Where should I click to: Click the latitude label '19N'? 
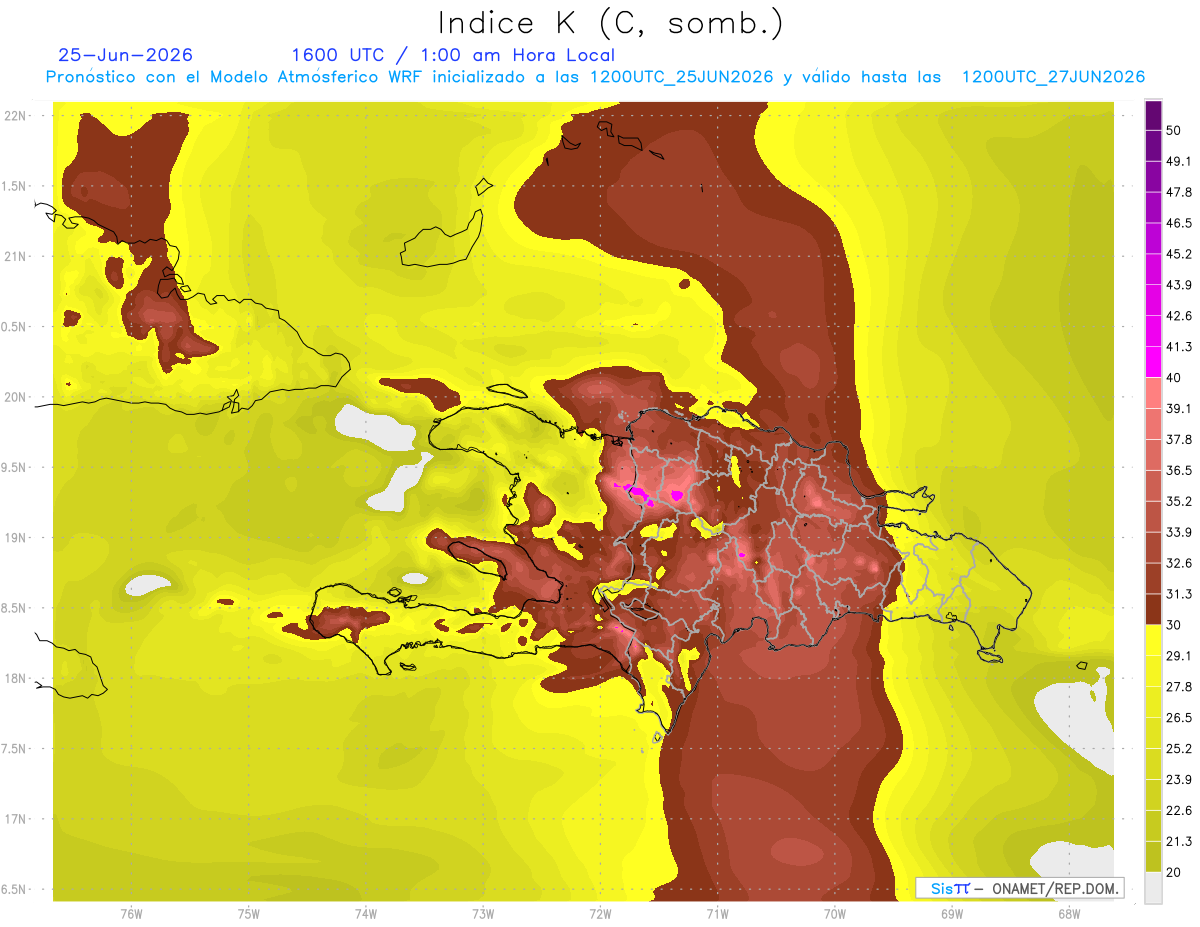(x=15, y=538)
